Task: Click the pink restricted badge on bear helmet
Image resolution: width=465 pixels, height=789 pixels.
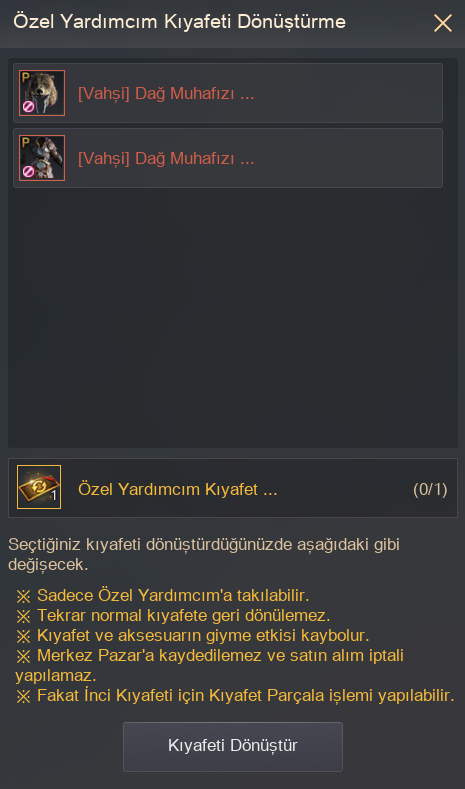Action: pyautogui.click(x=28, y=107)
